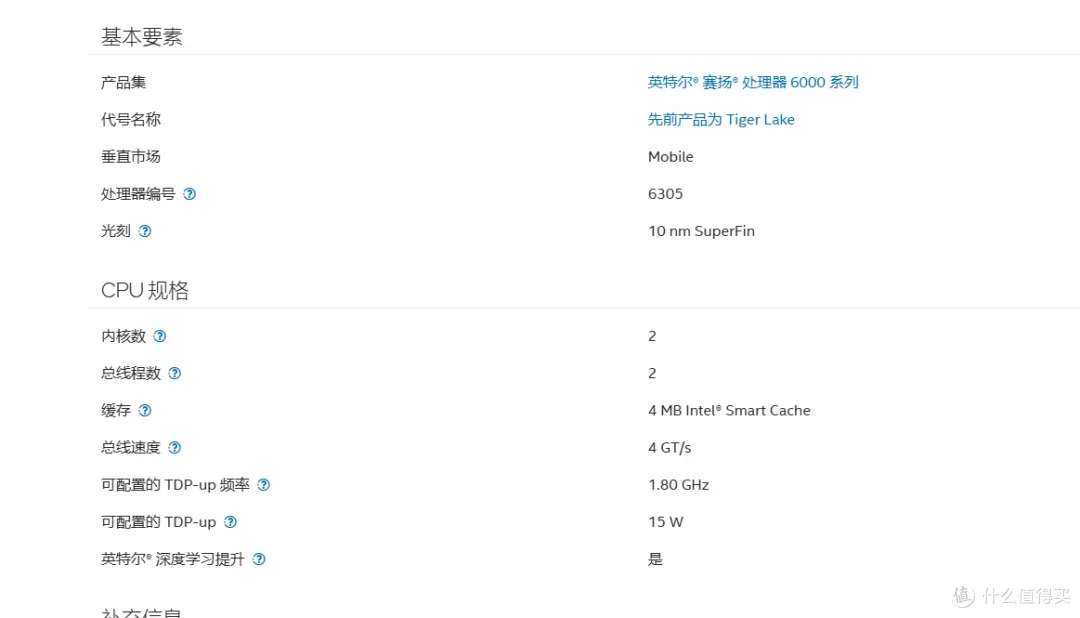Click the 产品集 row label
1080x618 pixels.
123,83
